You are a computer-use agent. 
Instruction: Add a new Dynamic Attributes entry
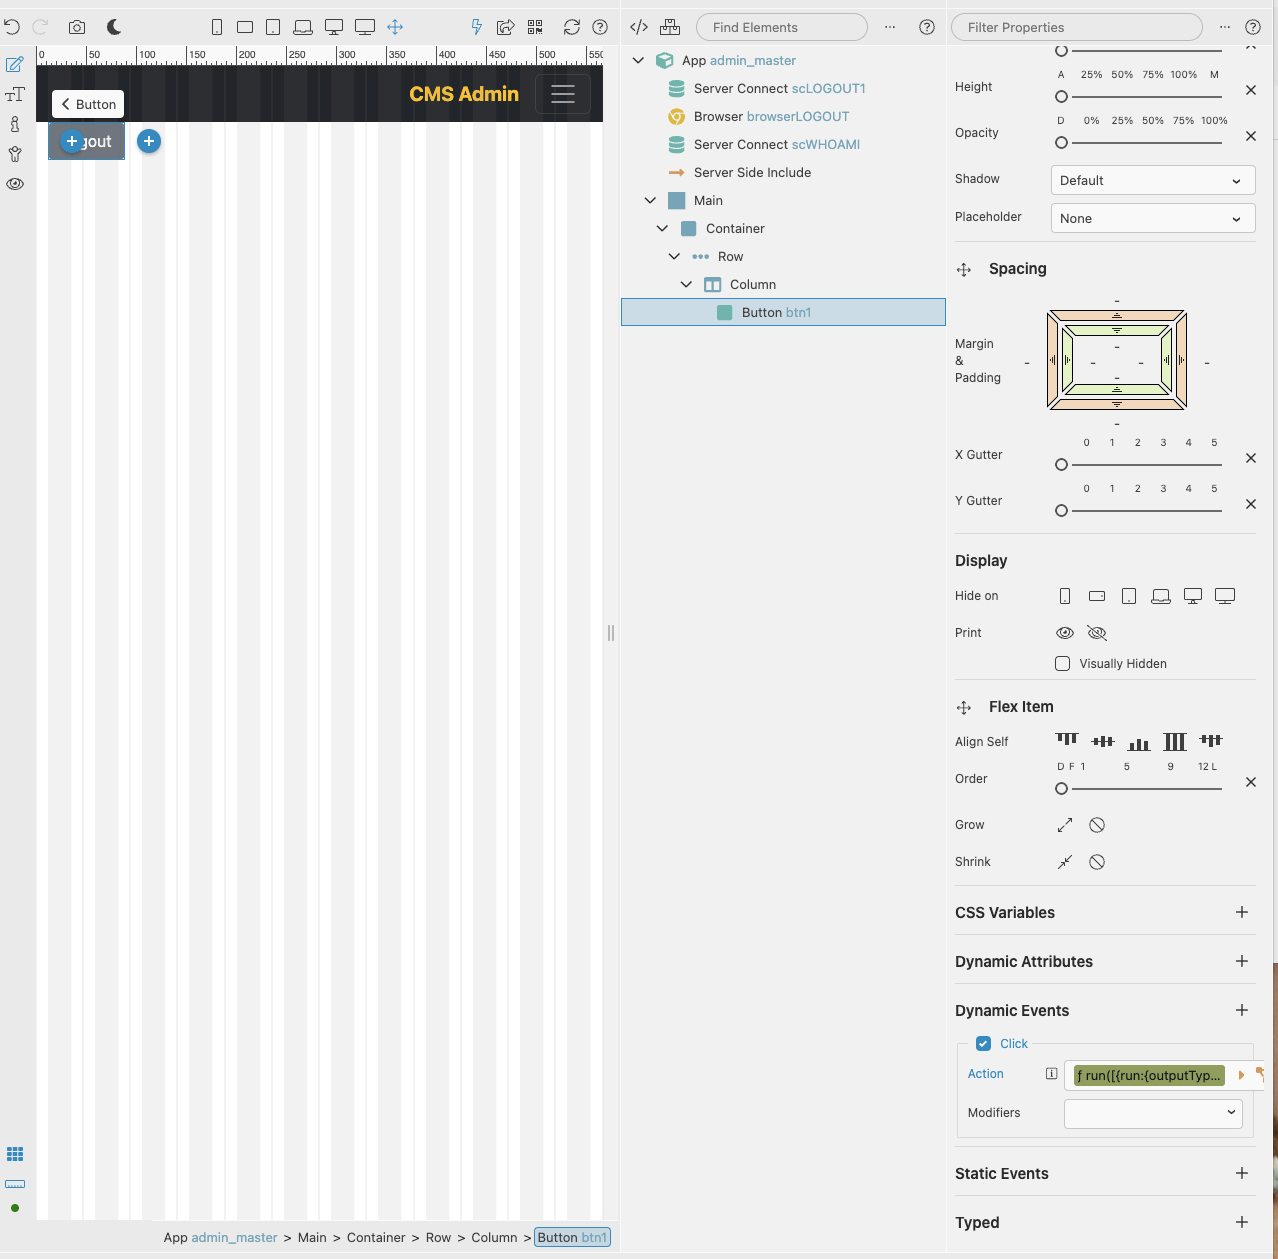coord(1241,961)
